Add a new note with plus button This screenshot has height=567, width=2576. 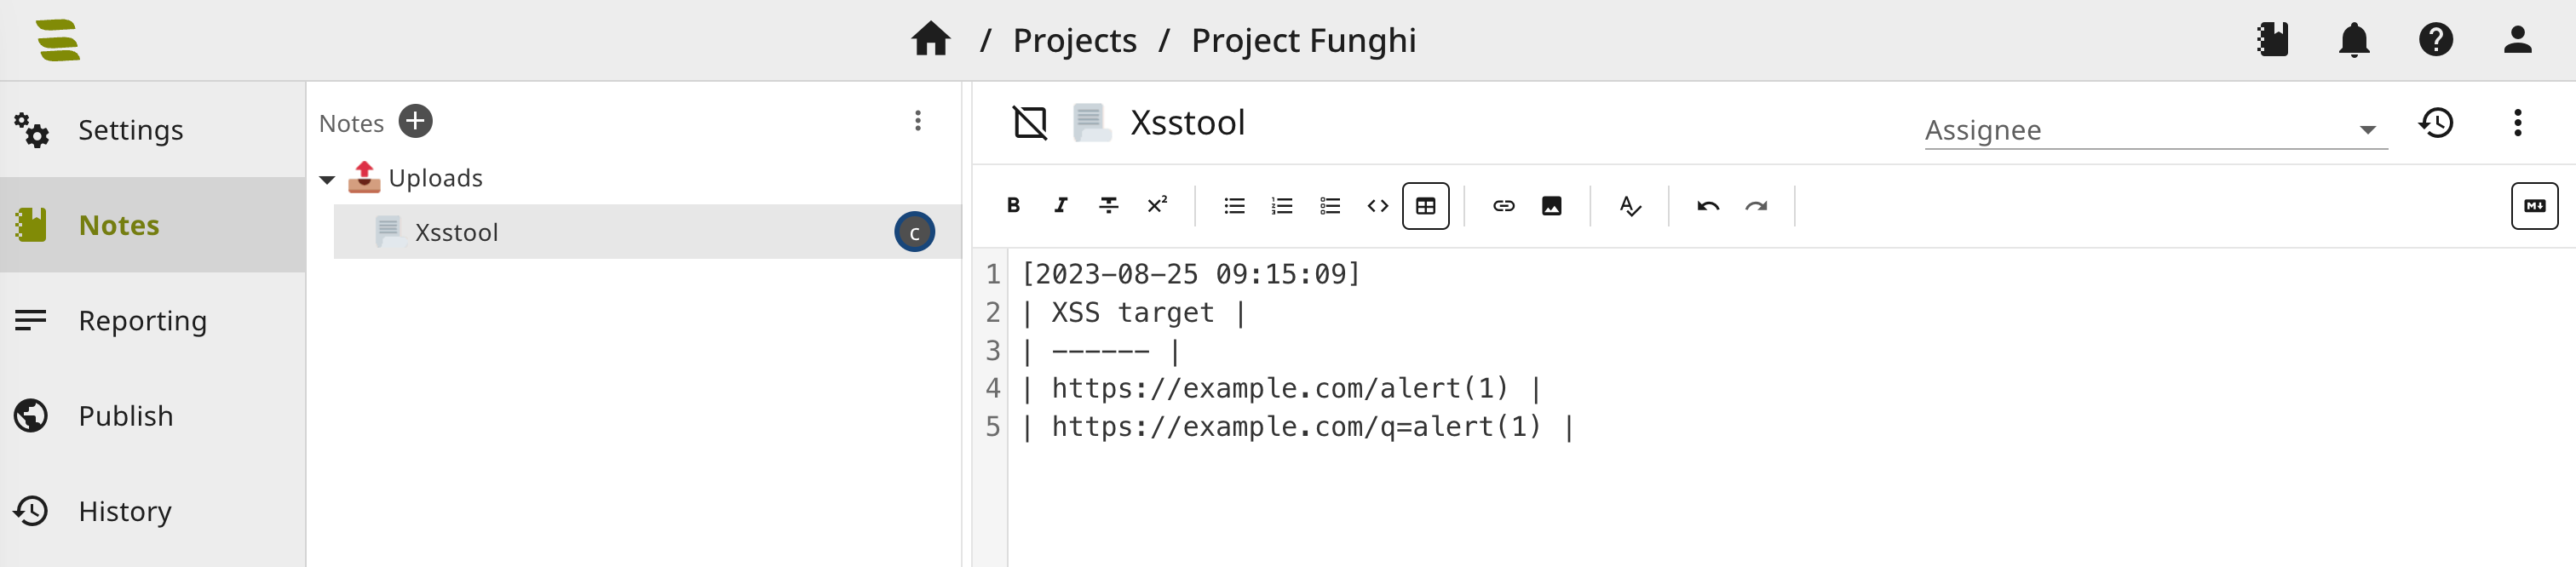pyautogui.click(x=415, y=121)
